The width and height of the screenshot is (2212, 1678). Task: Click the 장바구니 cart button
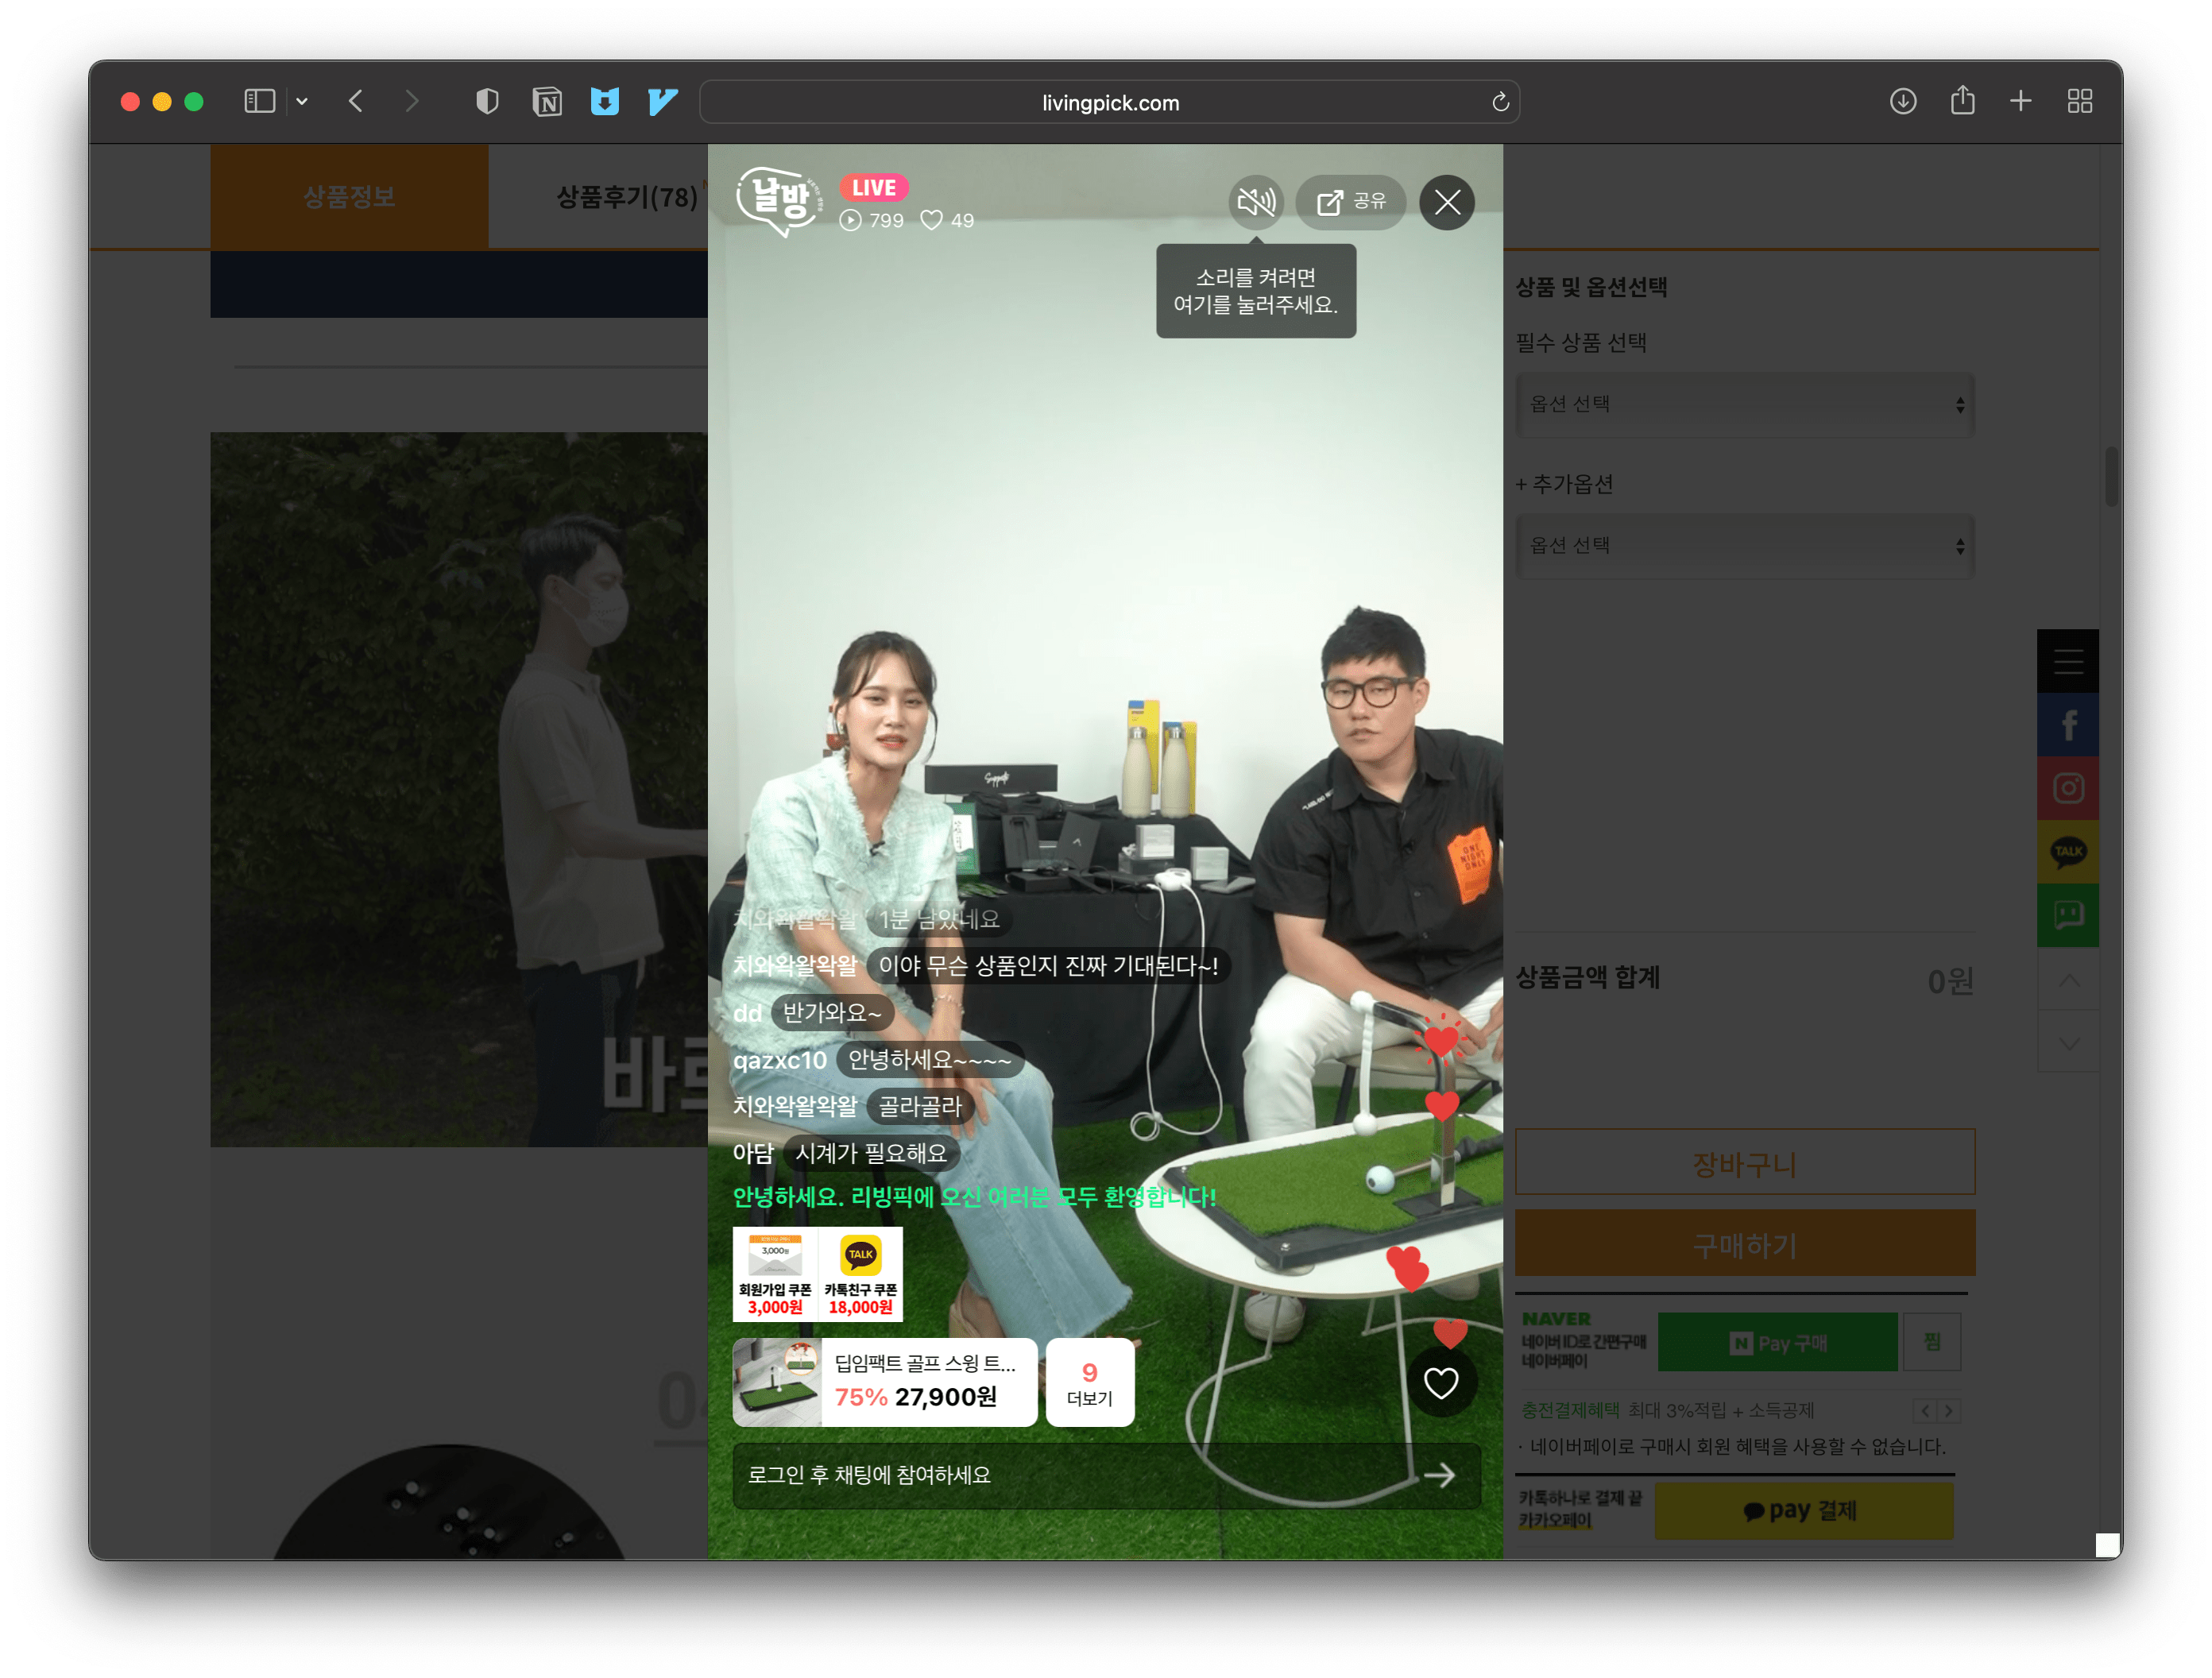1744,1163
